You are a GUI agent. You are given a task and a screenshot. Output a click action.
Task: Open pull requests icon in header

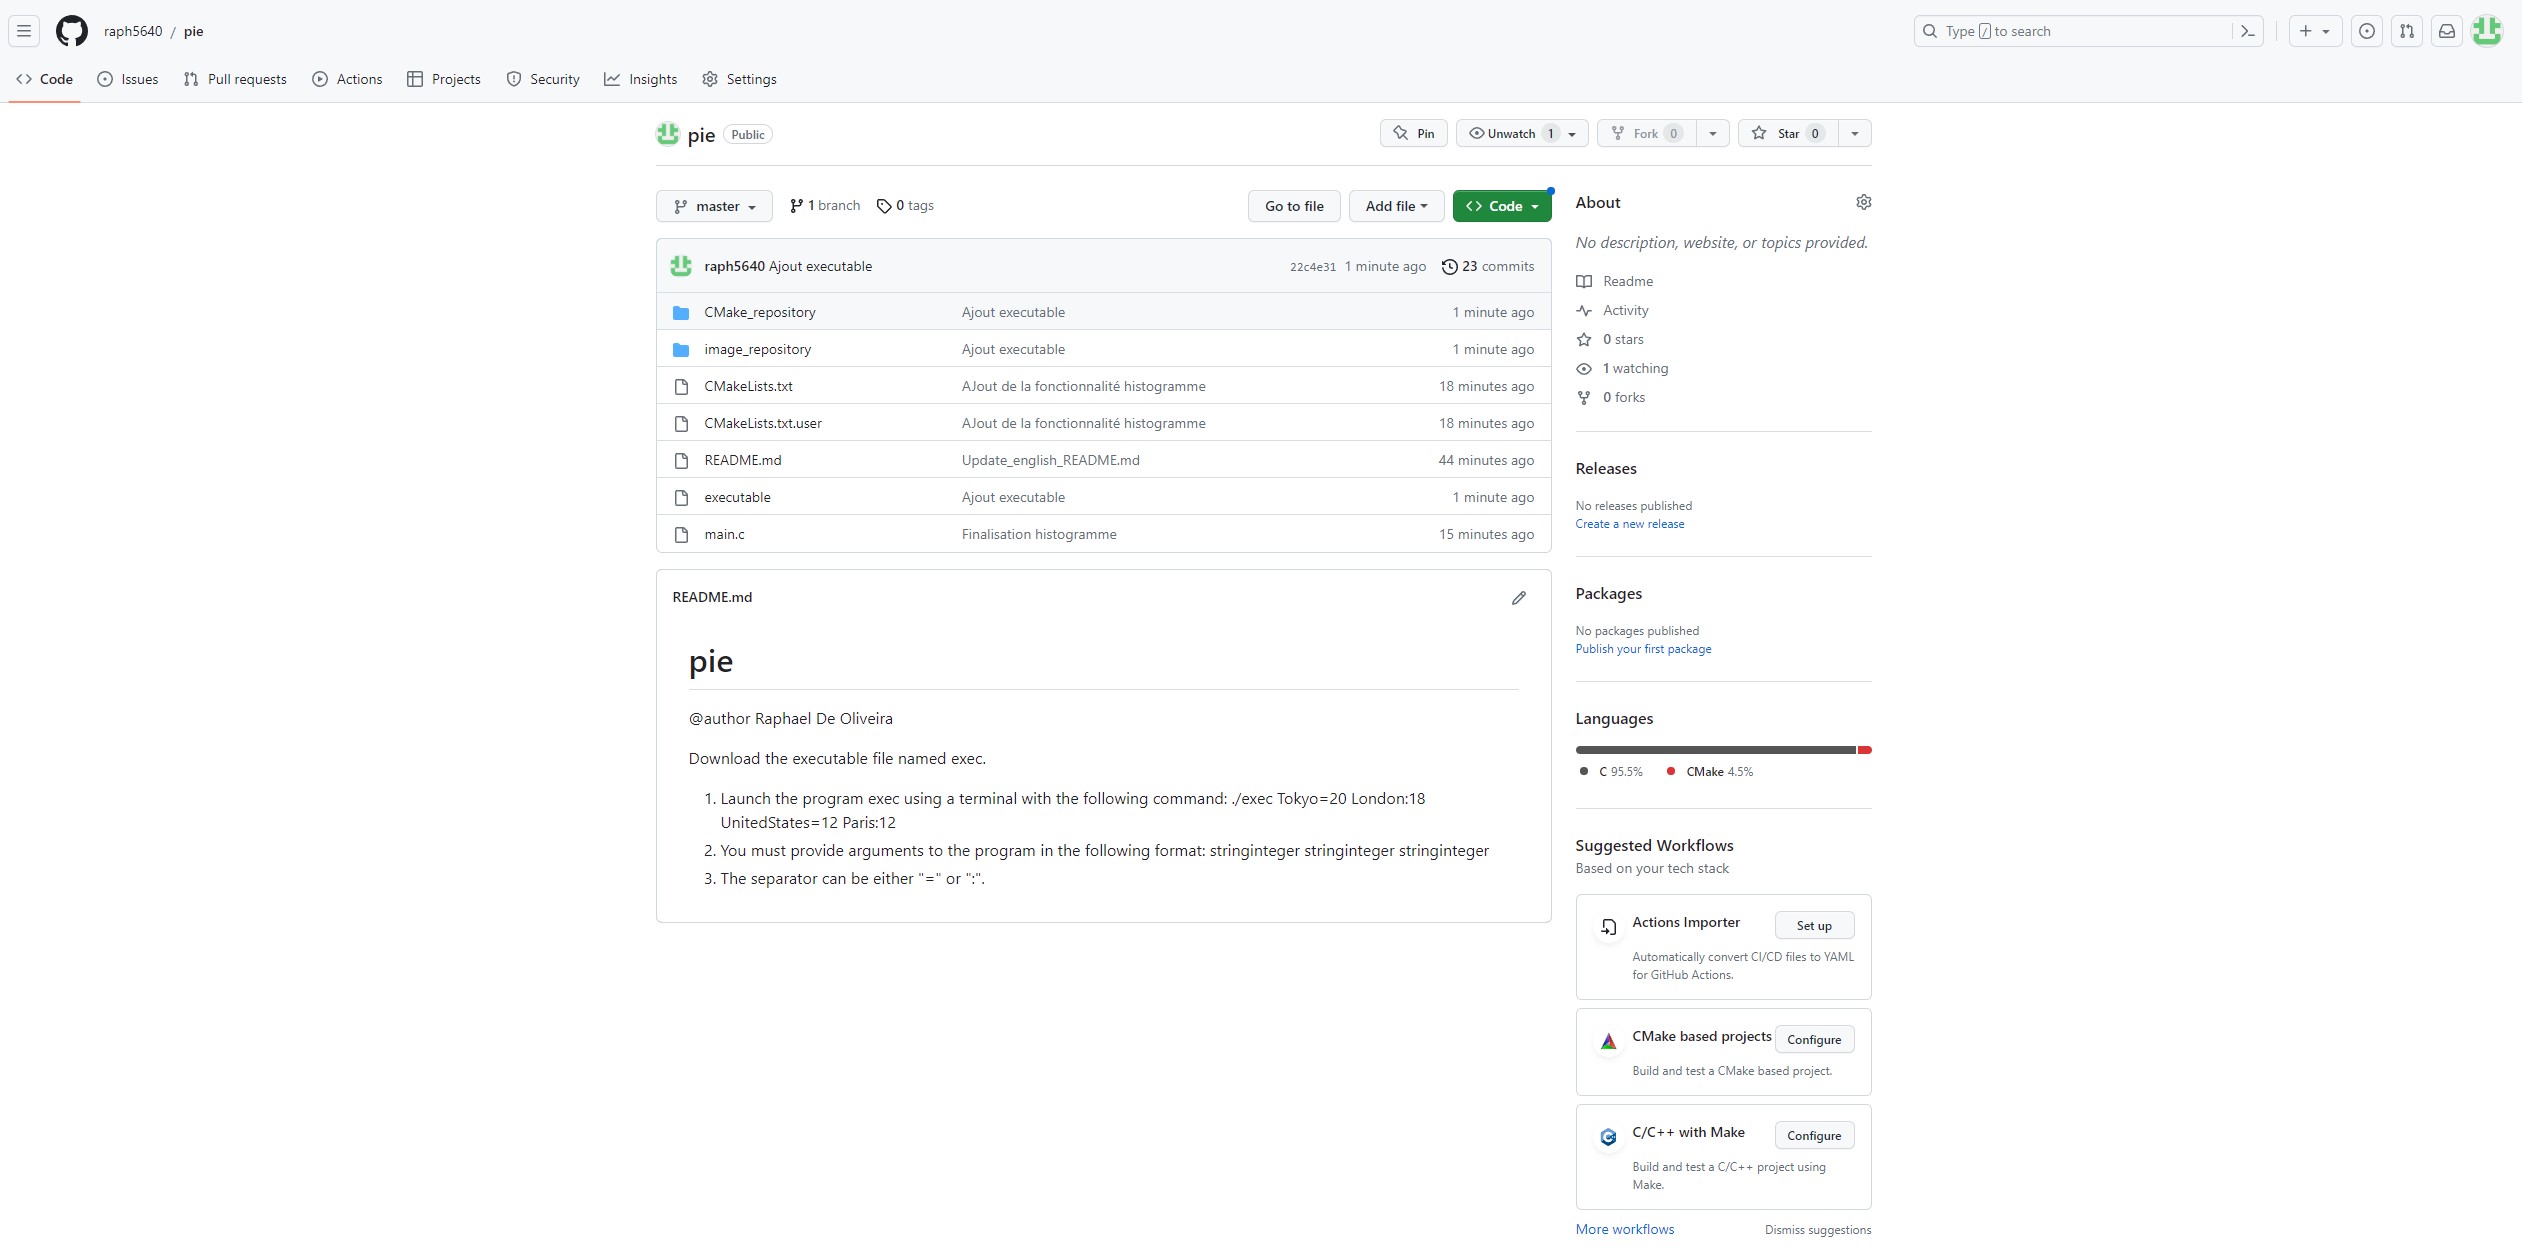2406,31
